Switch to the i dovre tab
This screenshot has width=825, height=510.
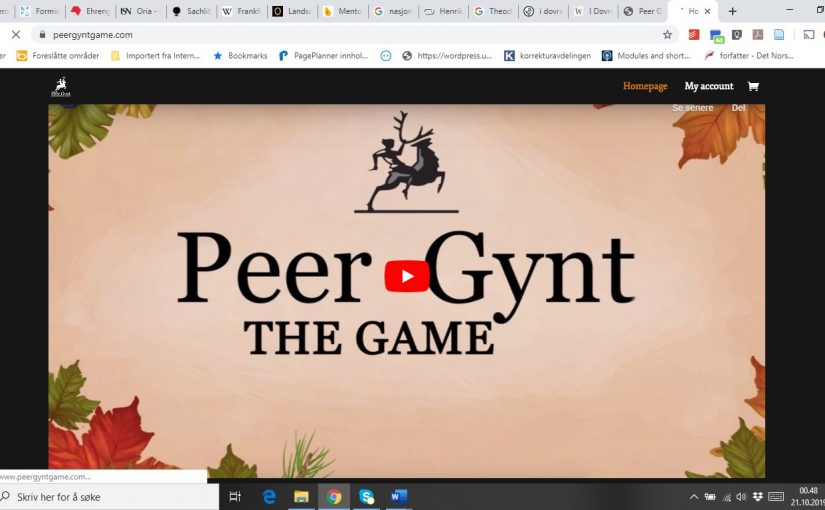[544, 11]
